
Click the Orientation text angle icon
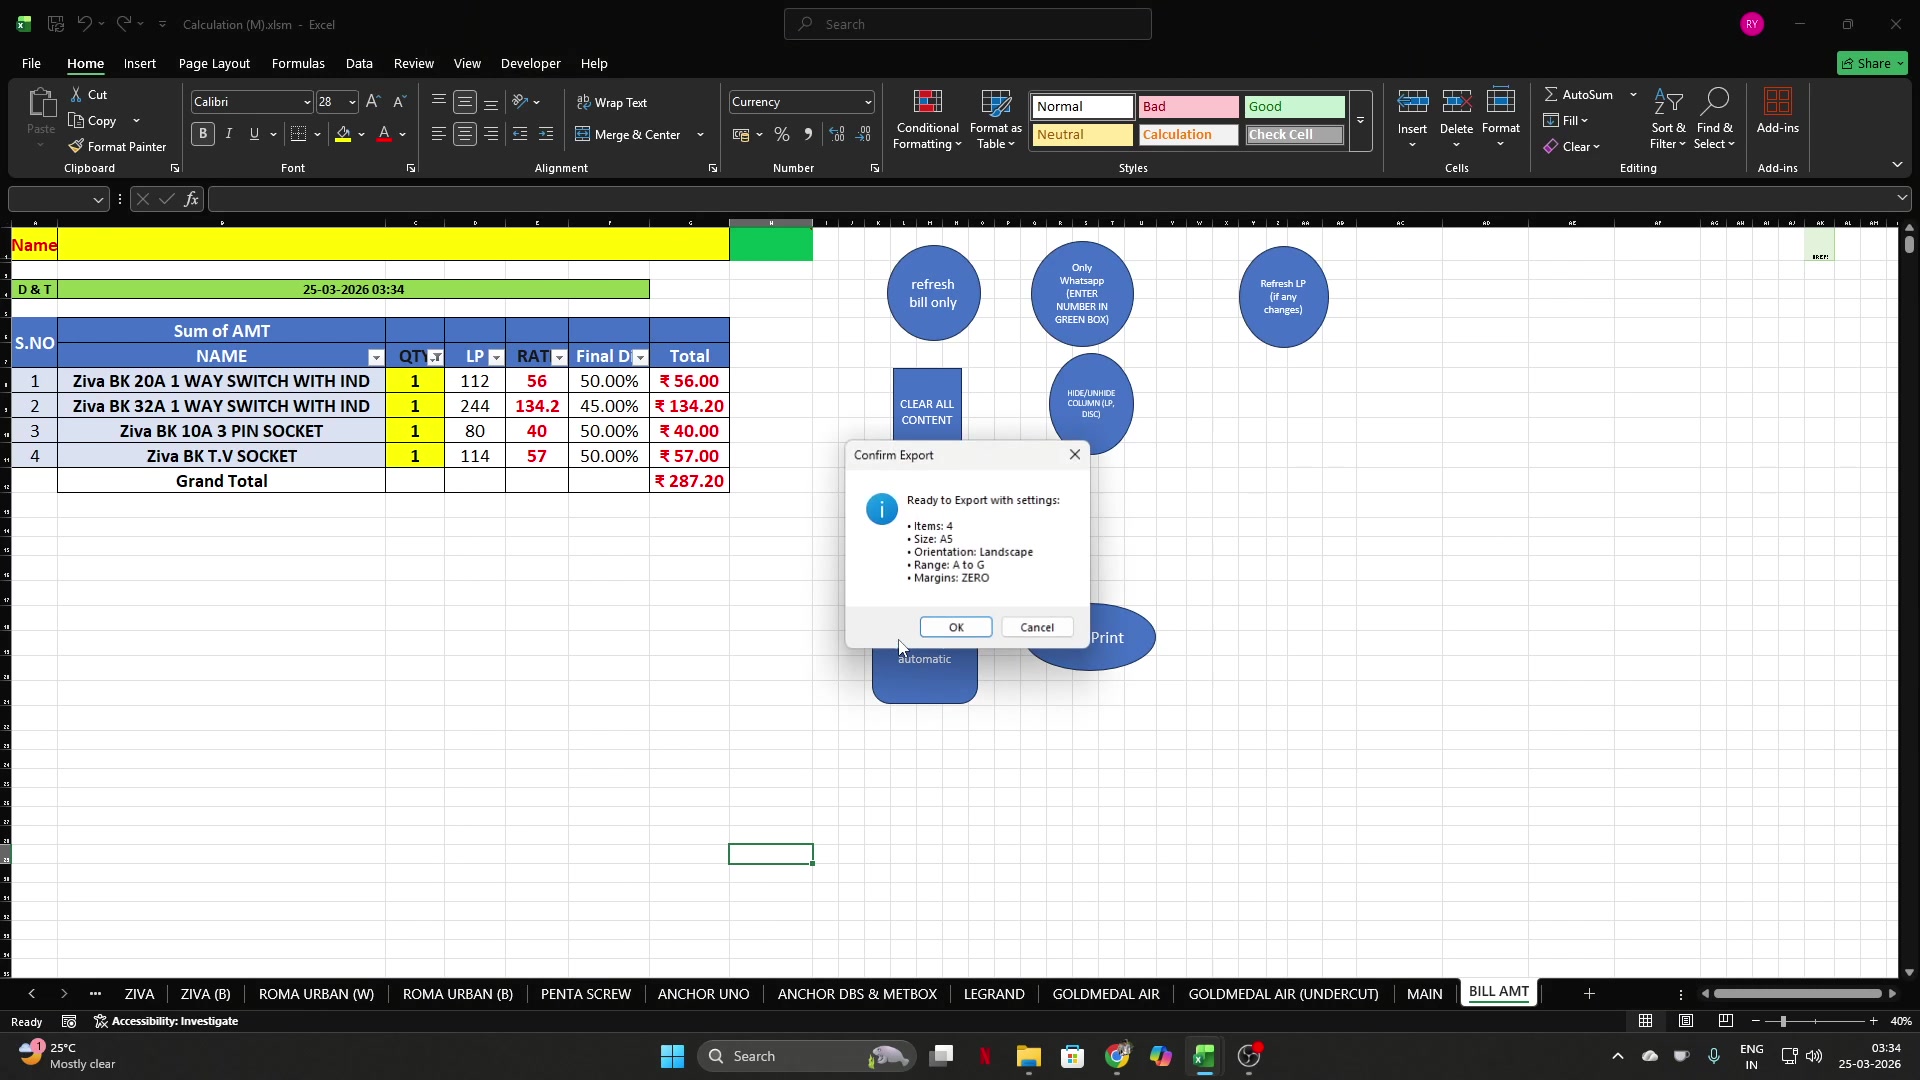[520, 102]
